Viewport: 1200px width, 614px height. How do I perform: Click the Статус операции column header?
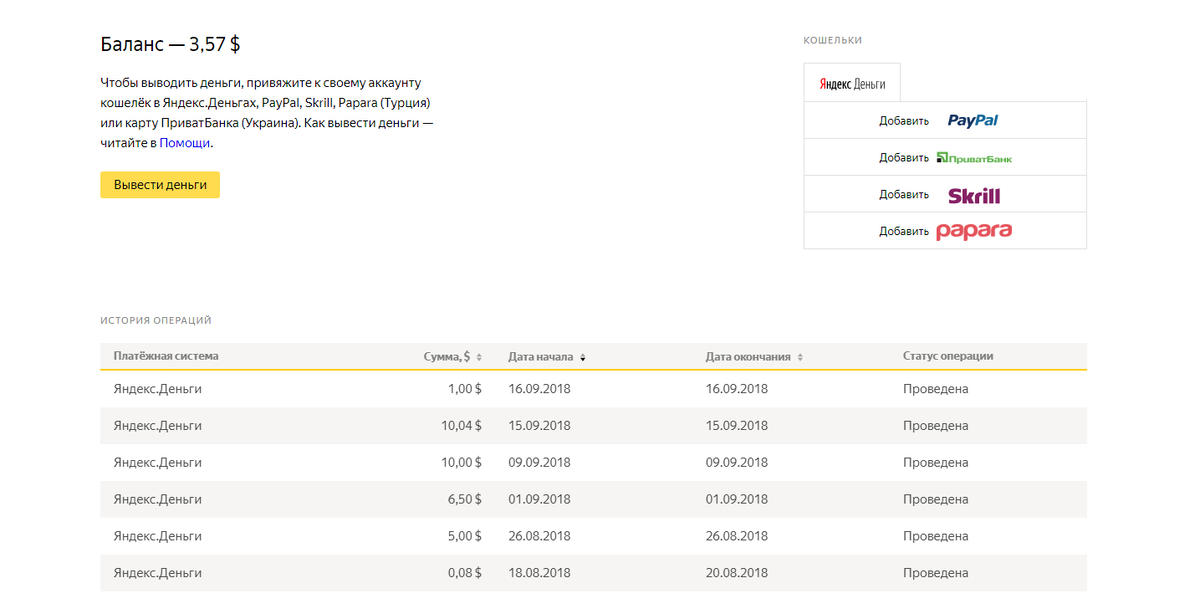948,356
